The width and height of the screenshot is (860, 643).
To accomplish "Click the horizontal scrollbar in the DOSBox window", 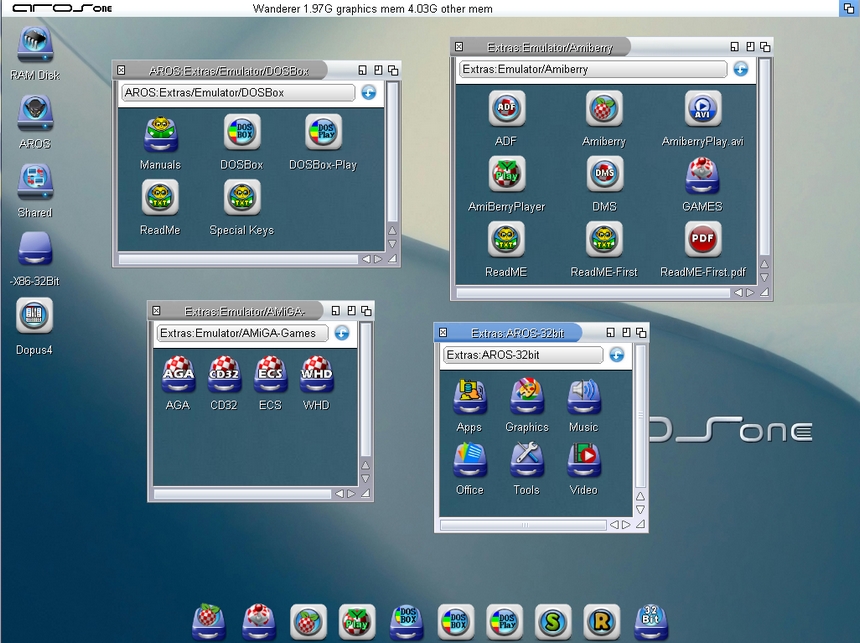I will coord(237,259).
